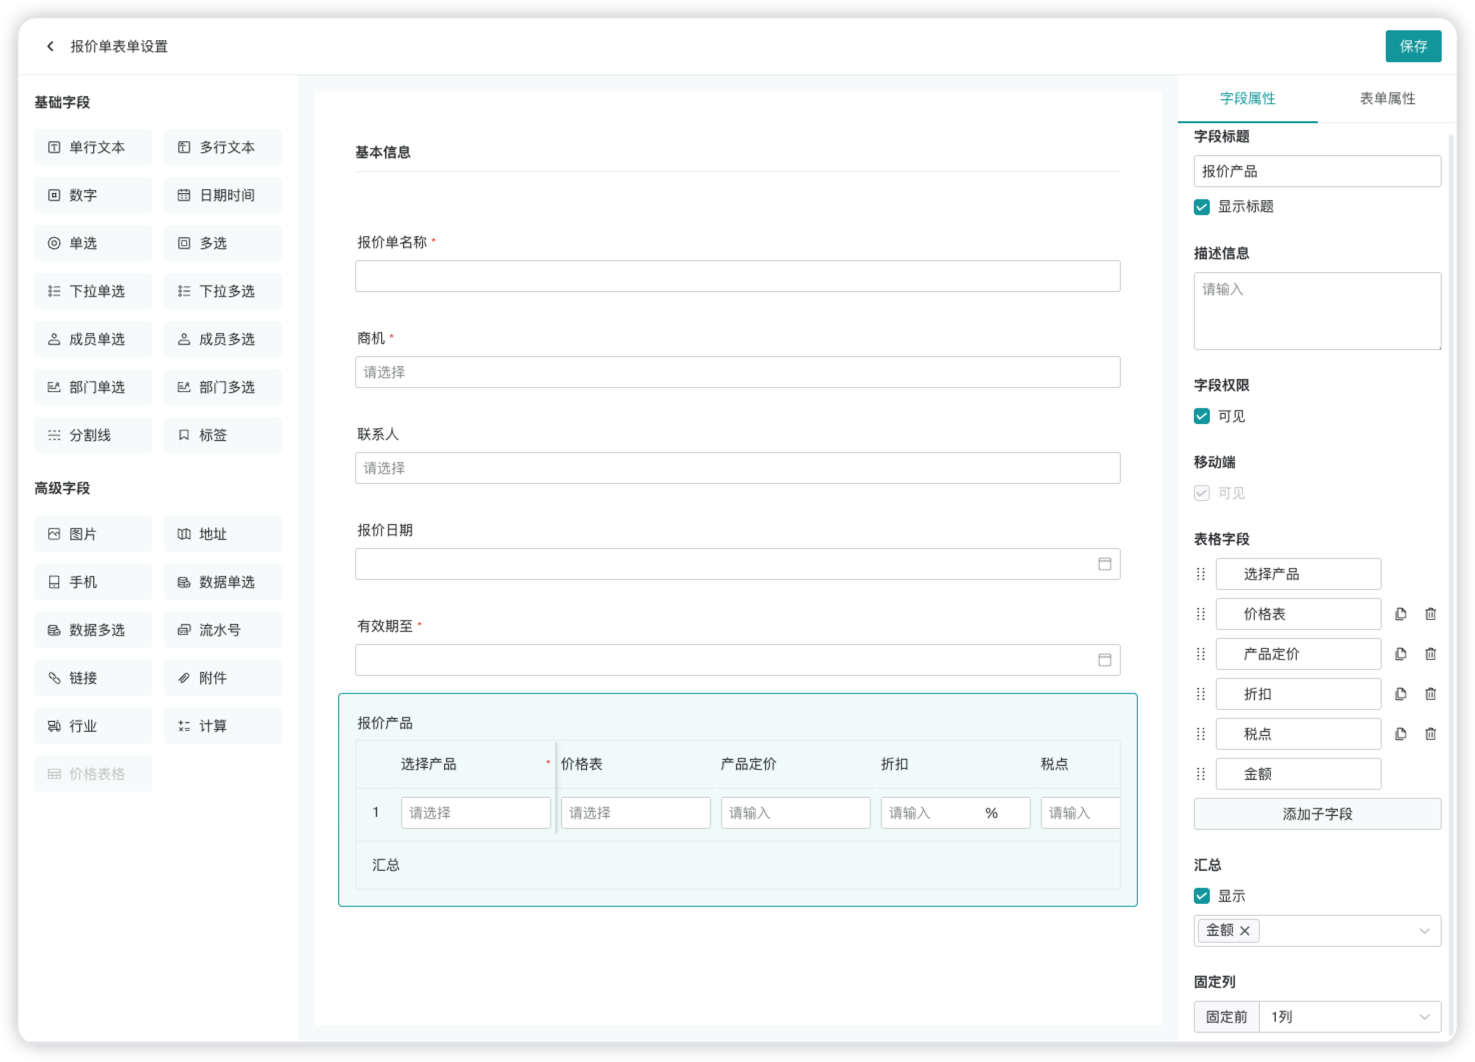The image size is (1475, 1062).
Task: Click the 添加子字段 button
Action: click(1316, 814)
